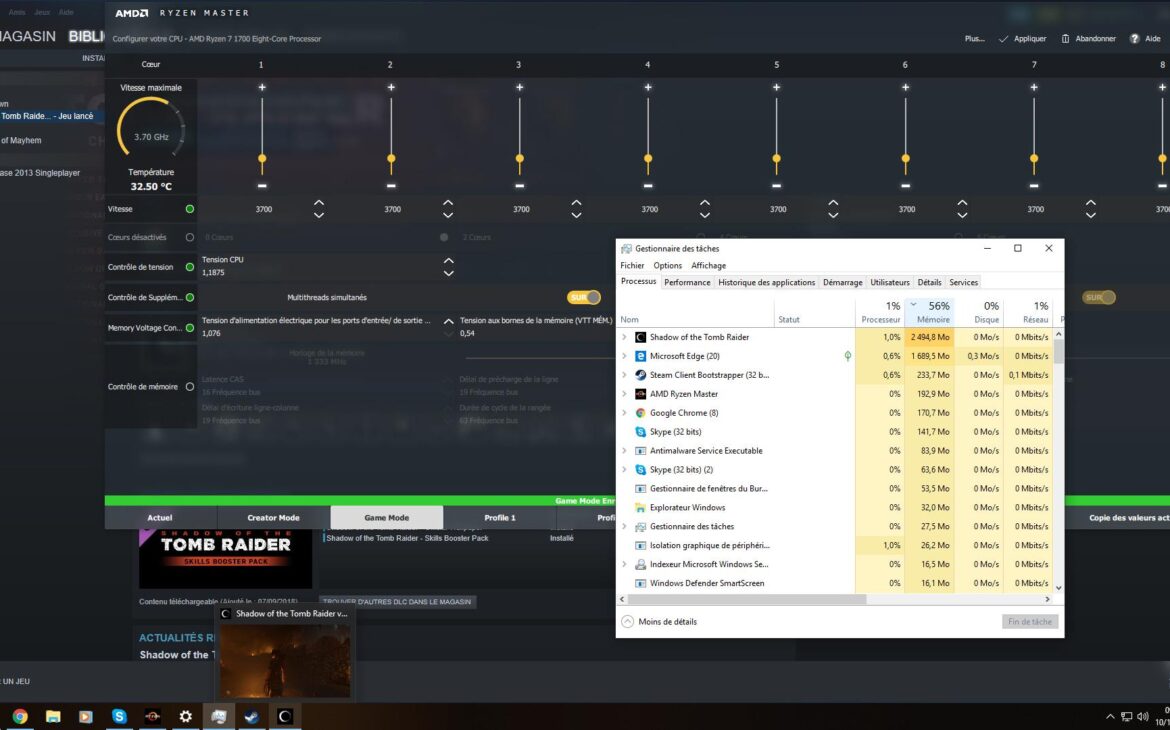This screenshot has height=730, width=1170.
Task: Switch to the Performance tab
Action: tap(687, 282)
